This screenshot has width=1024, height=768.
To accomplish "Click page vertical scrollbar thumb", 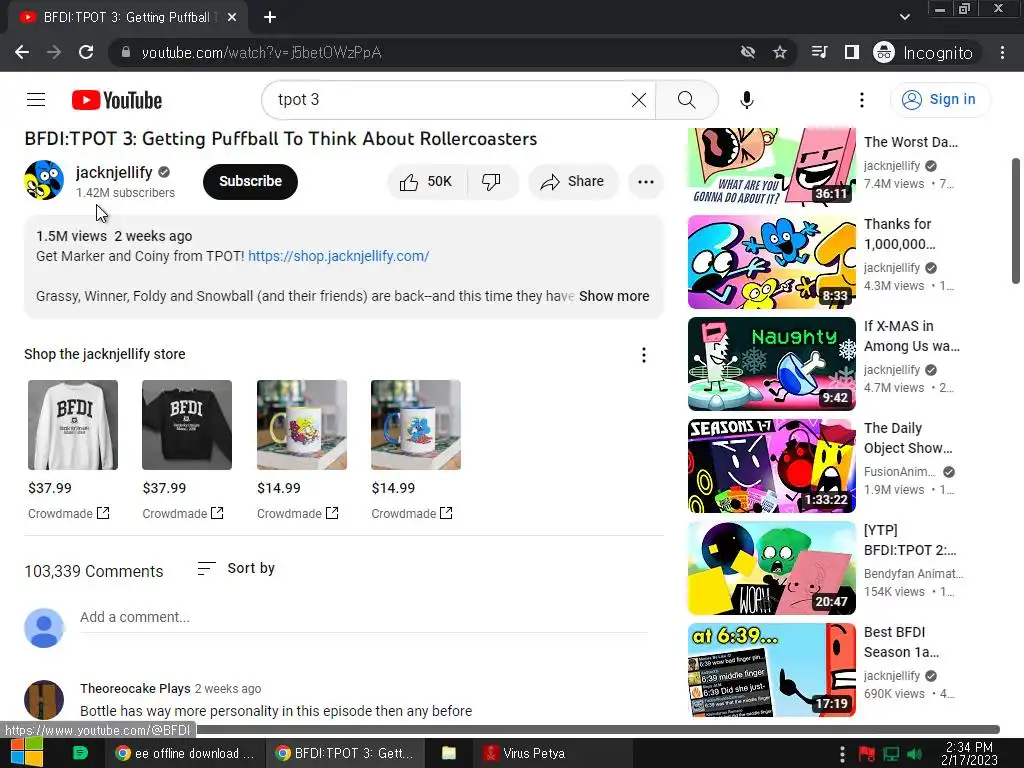I will [1016, 220].
